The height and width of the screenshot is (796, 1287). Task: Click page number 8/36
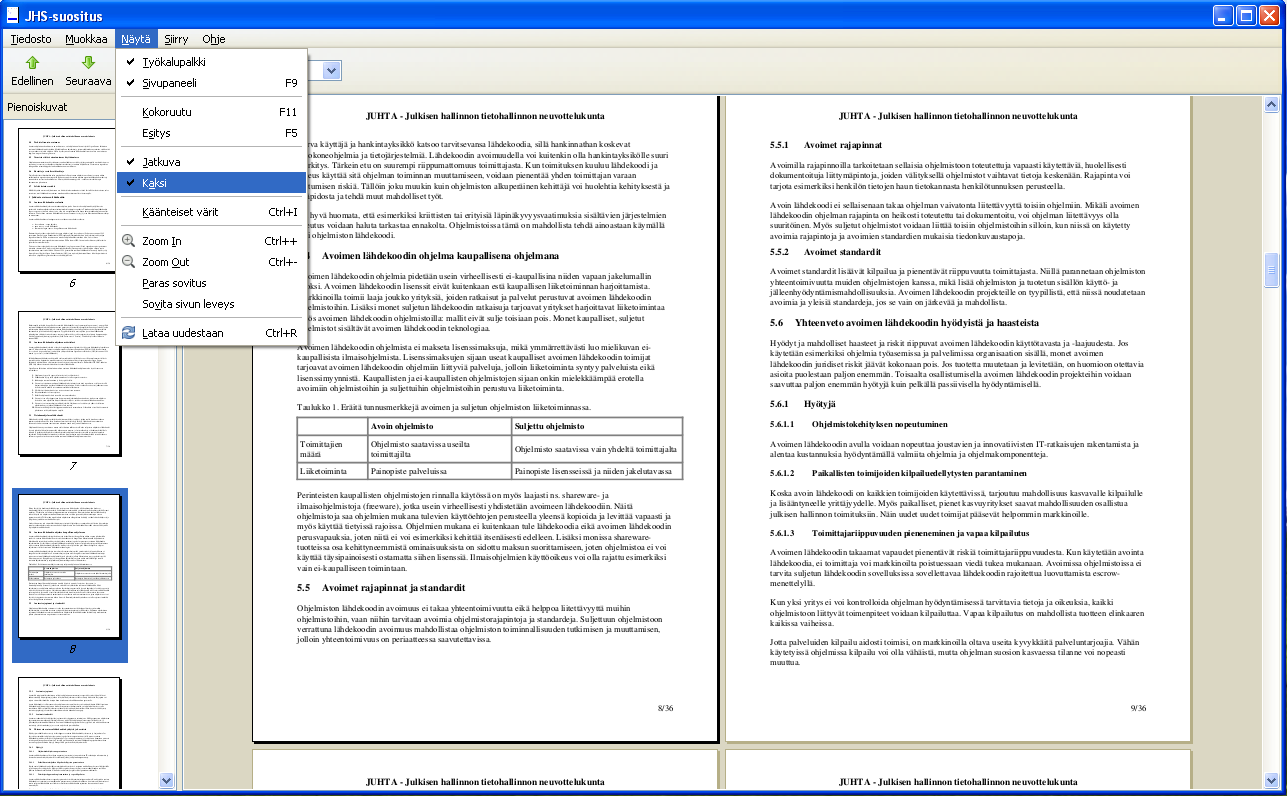point(665,708)
